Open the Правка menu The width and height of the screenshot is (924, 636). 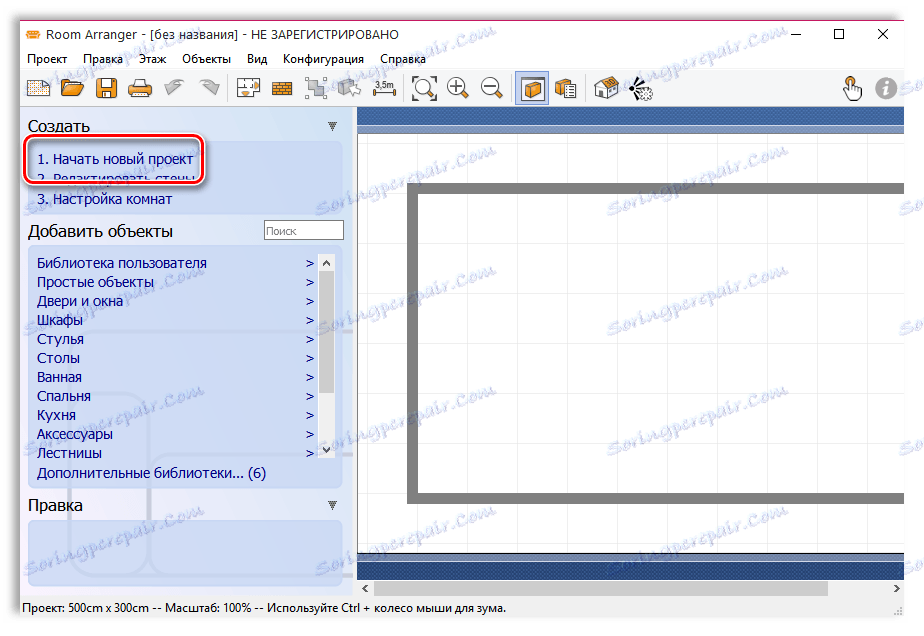[103, 59]
